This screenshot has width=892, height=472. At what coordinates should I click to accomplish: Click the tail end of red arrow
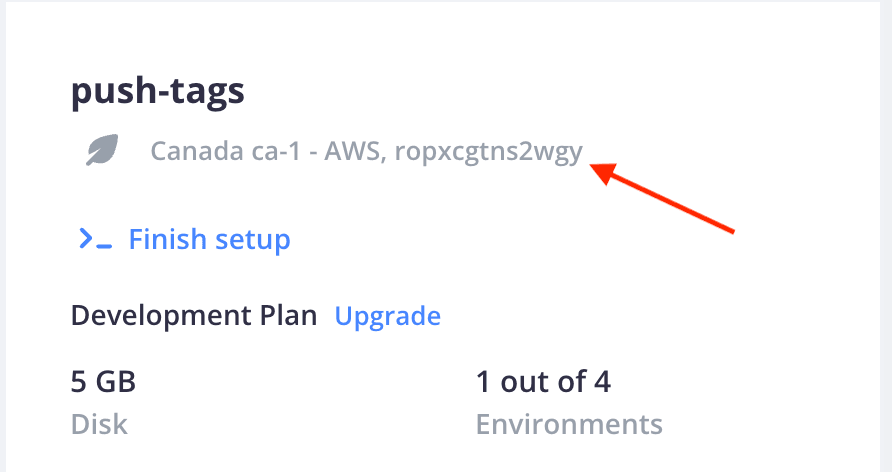(x=729, y=229)
